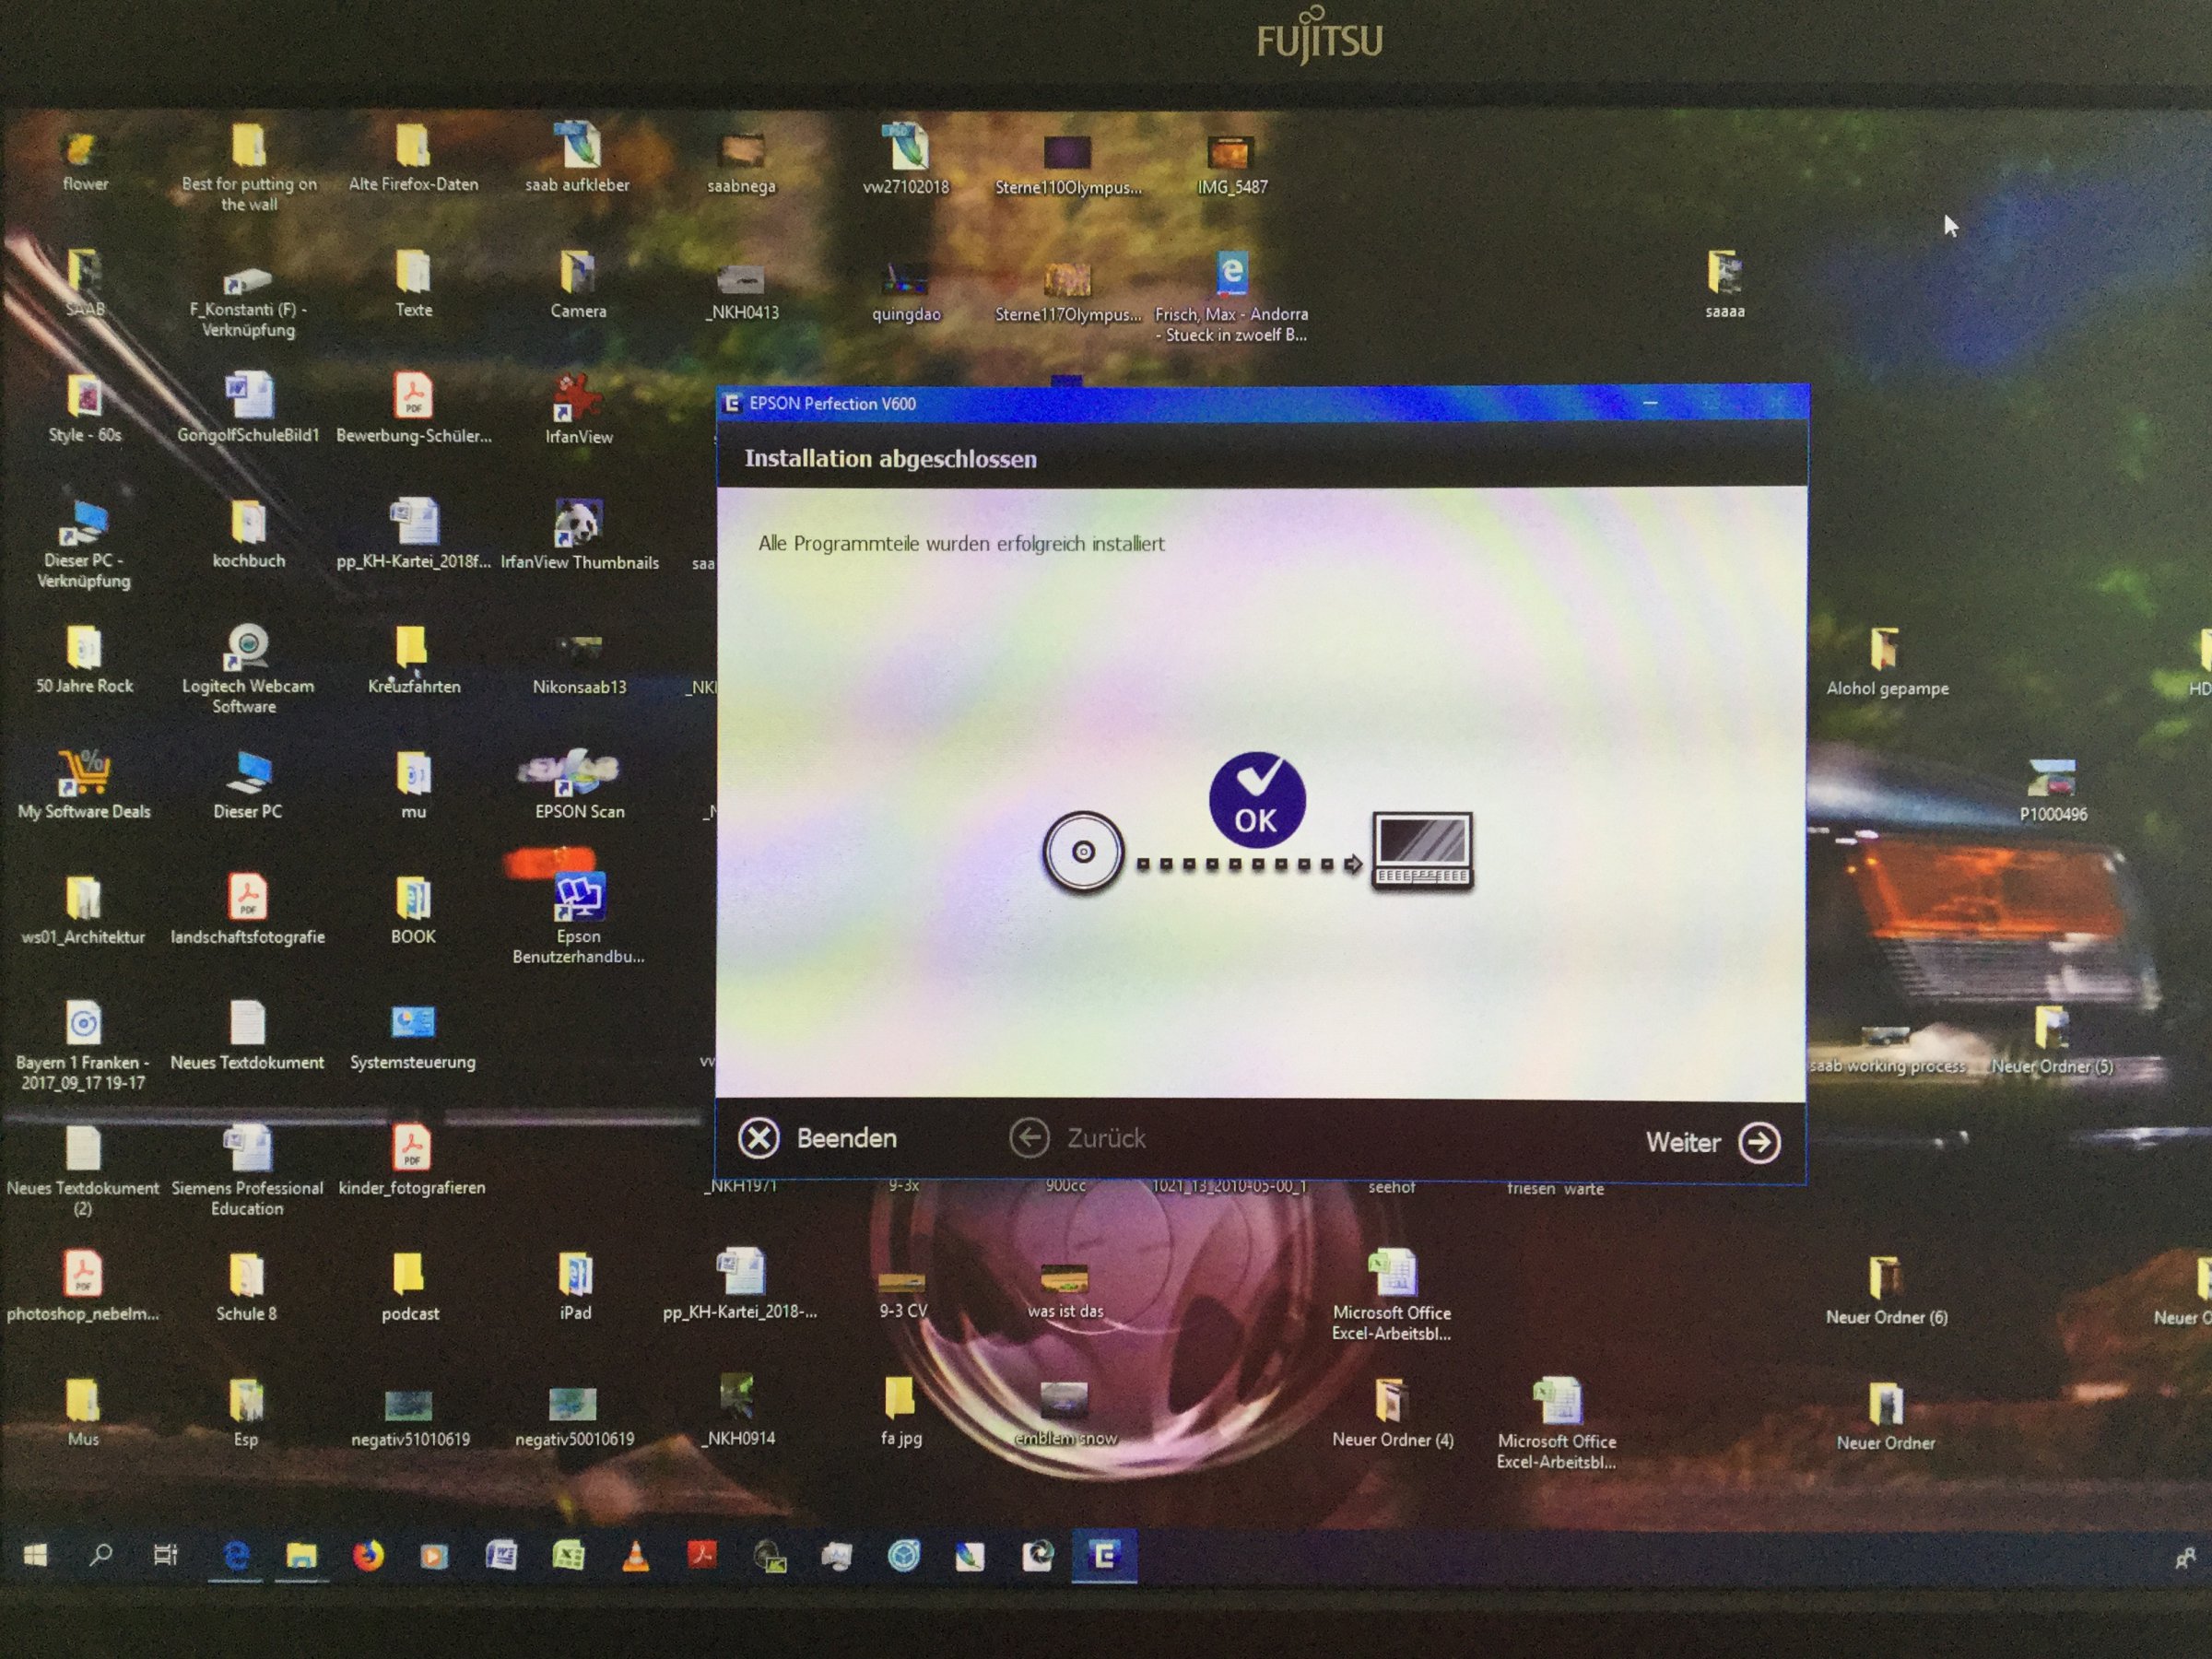Launch Microsoft Edge from the taskbar
The image size is (2212, 1659).
(236, 1556)
